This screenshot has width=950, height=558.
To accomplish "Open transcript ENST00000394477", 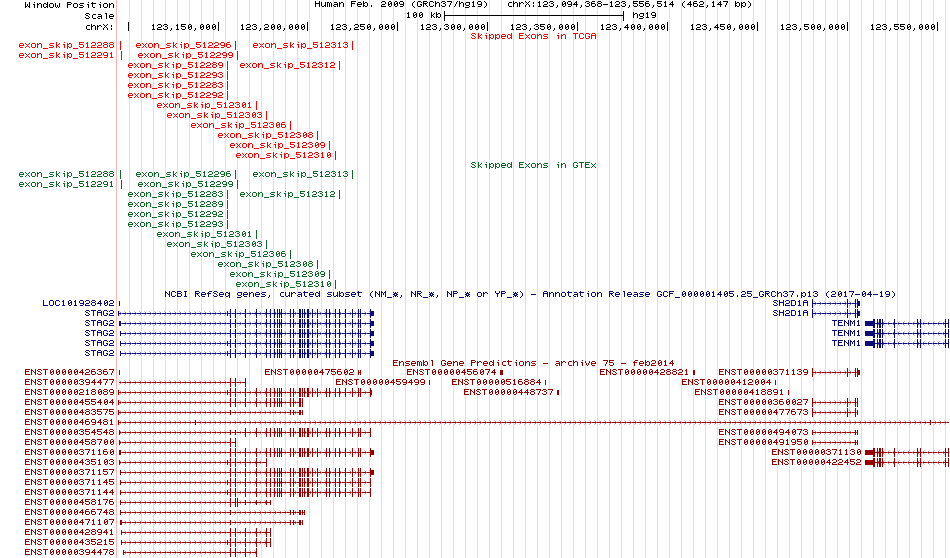I will [69, 382].
